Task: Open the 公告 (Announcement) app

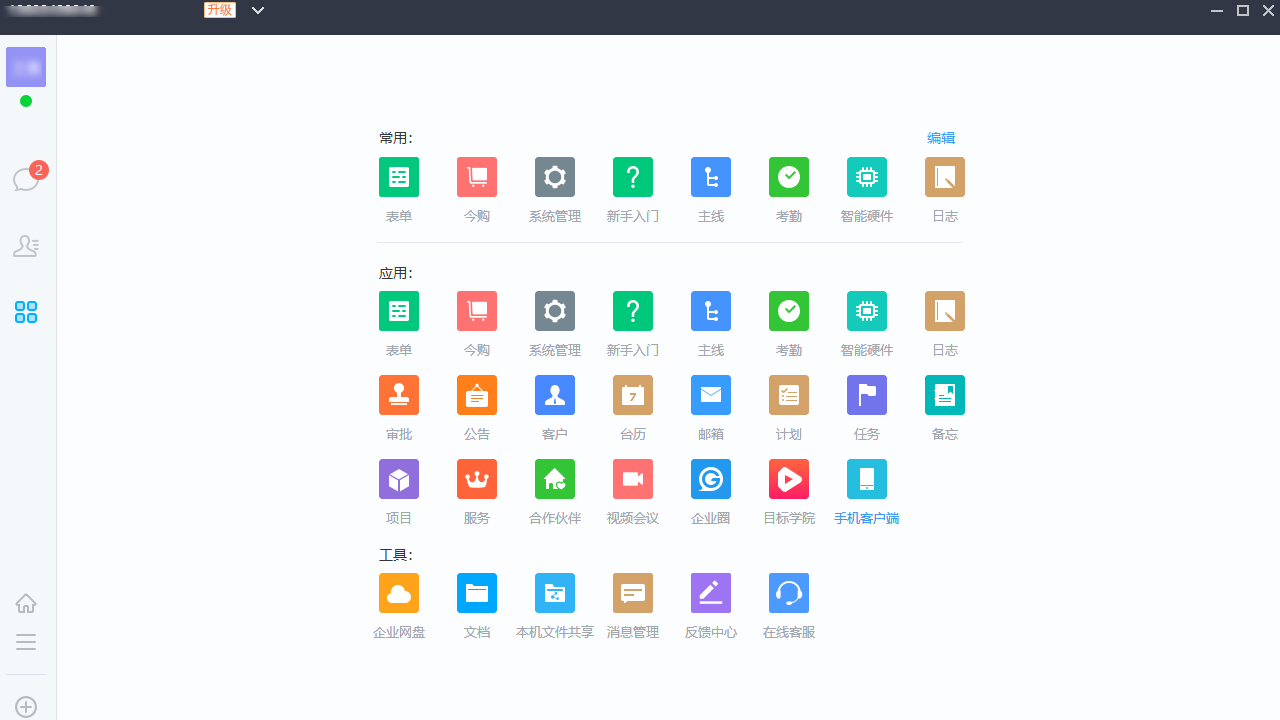Action: [x=476, y=395]
